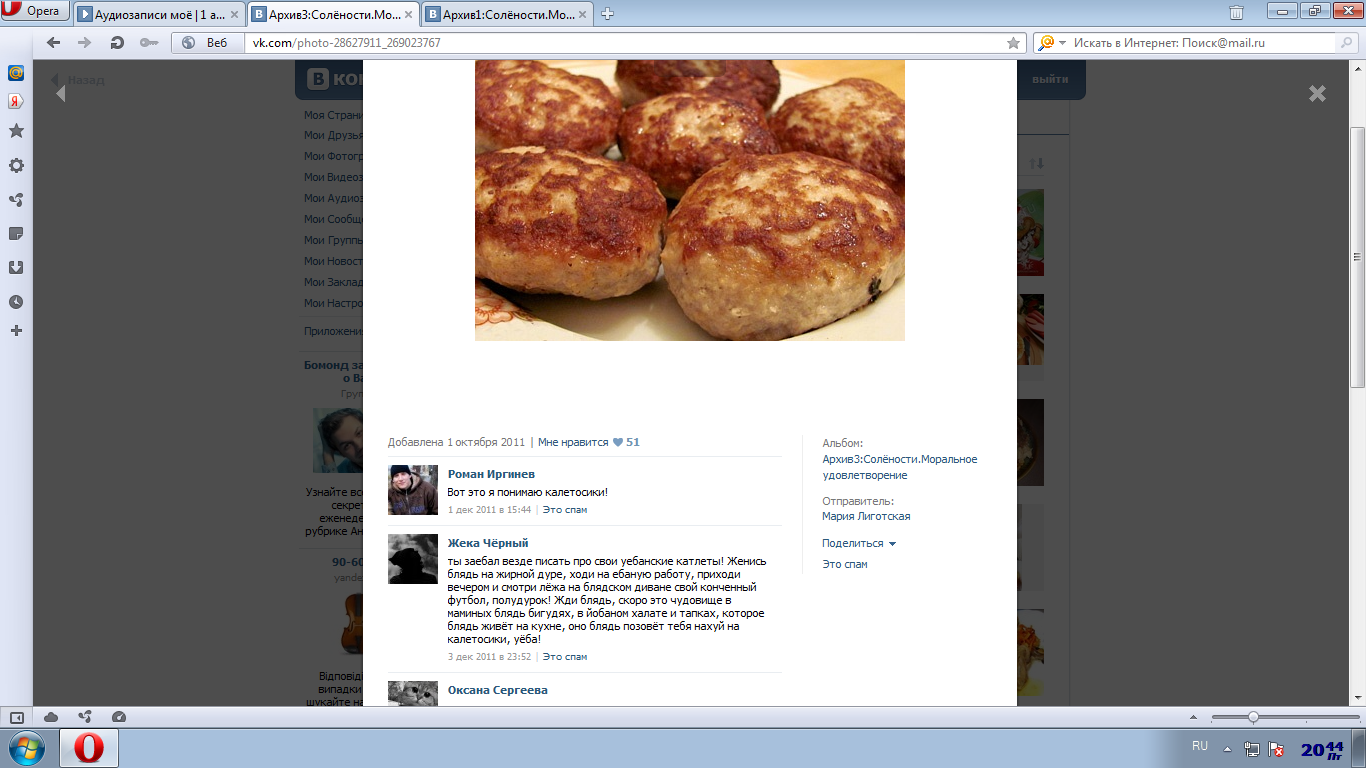Click Роман Иргинев's avatar
Image resolution: width=1366 pixels, height=768 pixels.
[x=413, y=490]
